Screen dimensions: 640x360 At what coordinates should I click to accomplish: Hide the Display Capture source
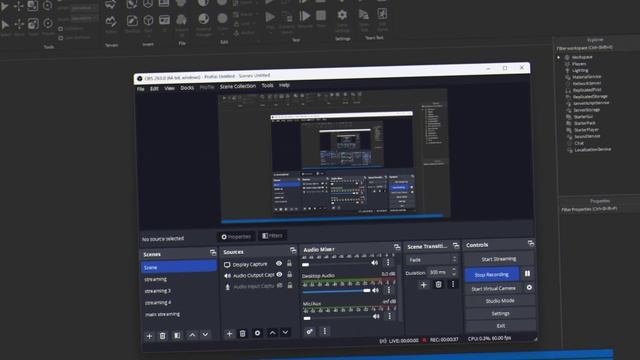[x=279, y=263]
